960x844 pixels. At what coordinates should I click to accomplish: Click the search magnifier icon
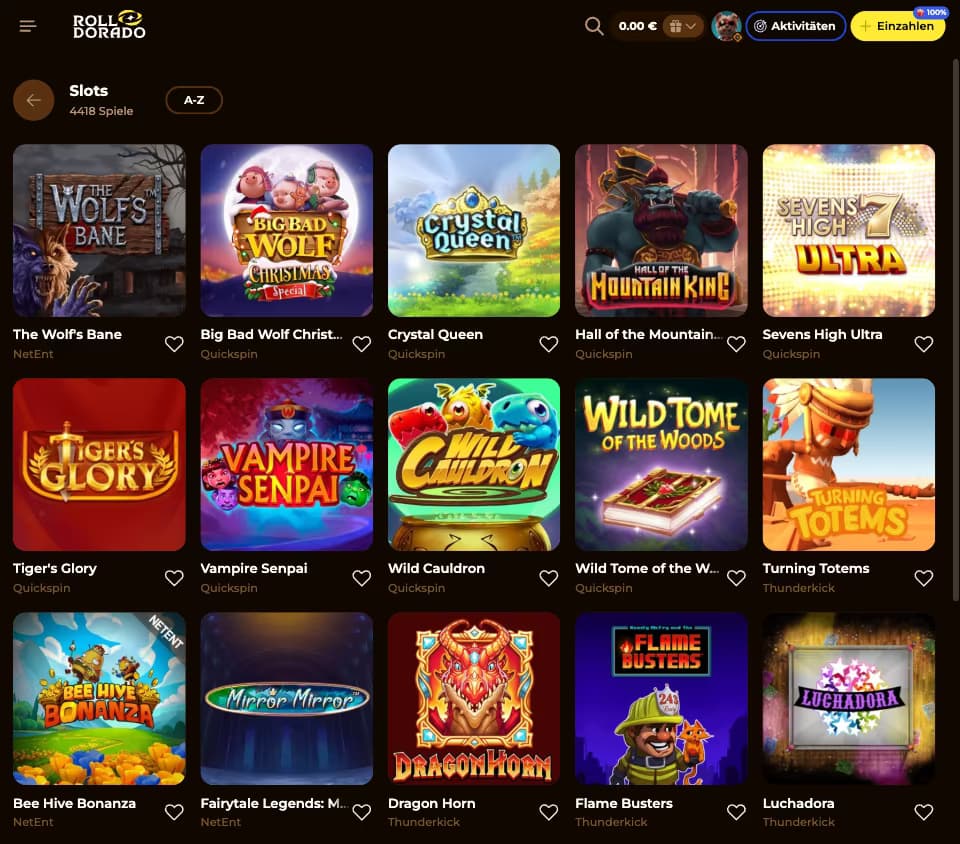tap(593, 26)
